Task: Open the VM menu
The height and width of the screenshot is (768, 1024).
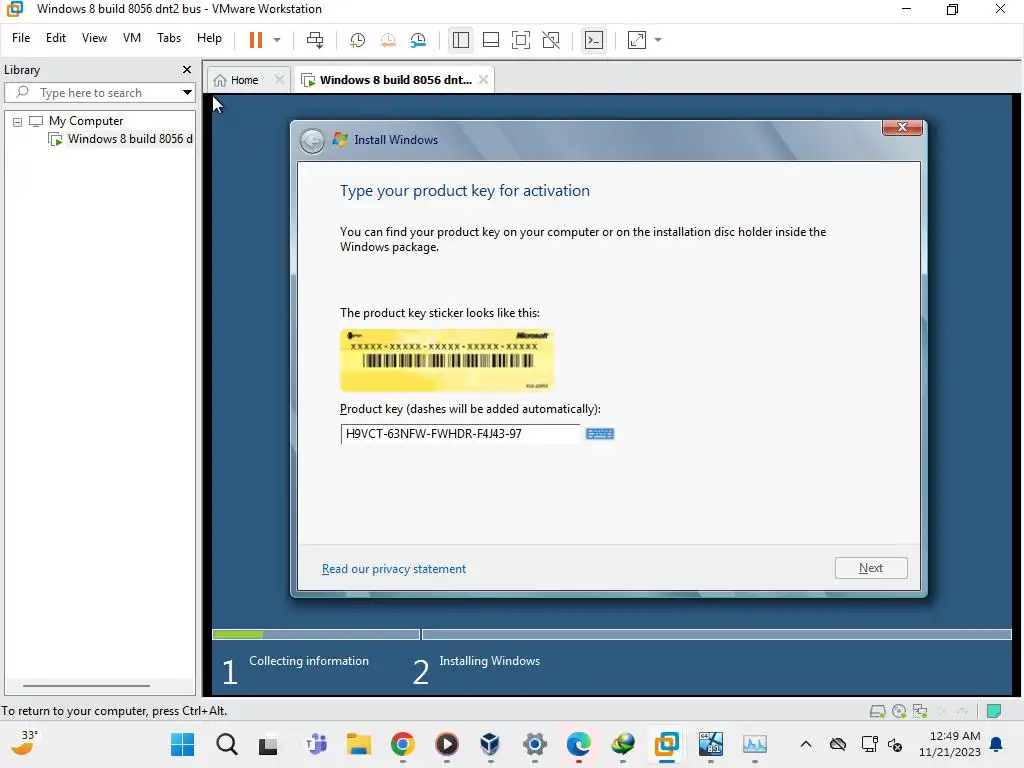Action: coord(131,38)
